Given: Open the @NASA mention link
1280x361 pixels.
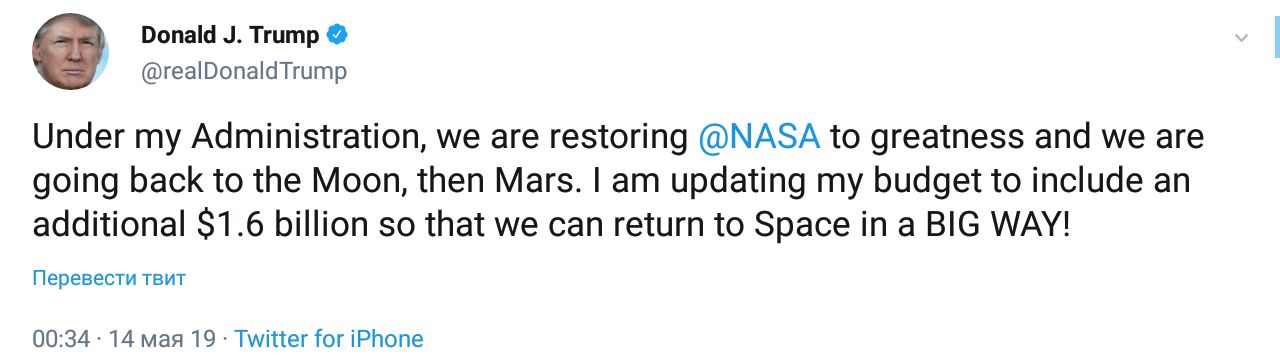Looking at the screenshot, I should pos(759,138).
